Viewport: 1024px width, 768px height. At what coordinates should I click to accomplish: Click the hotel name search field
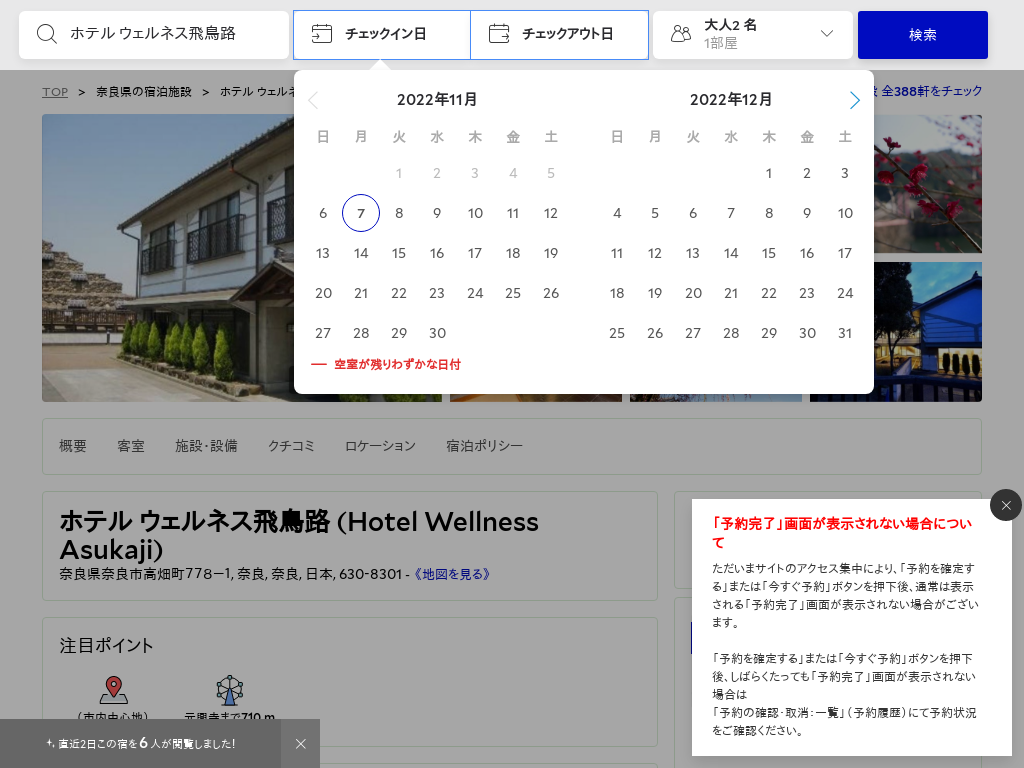click(x=154, y=35)
